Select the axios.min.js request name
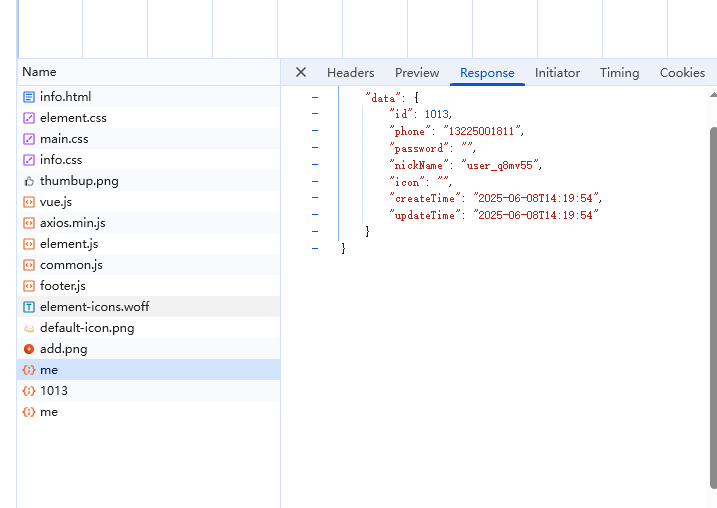This screenshot has height=508, width=717. pyautogui.click(x=73, y=223)
